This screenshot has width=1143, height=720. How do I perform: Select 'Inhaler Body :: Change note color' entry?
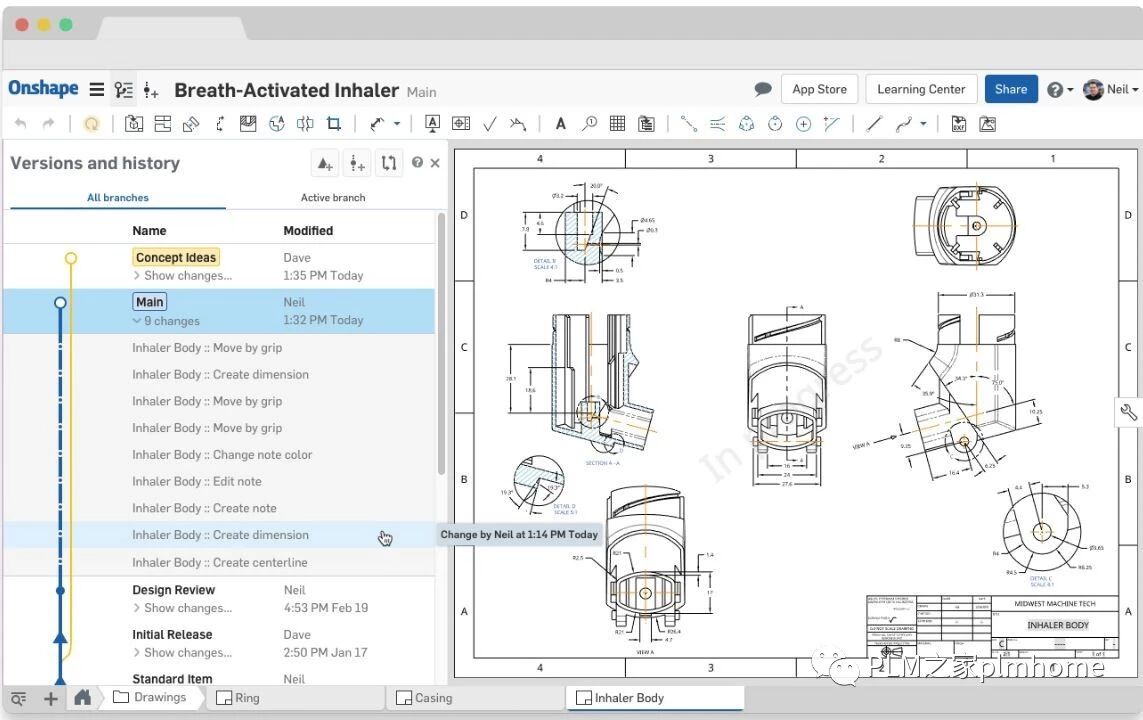(222, 455)
